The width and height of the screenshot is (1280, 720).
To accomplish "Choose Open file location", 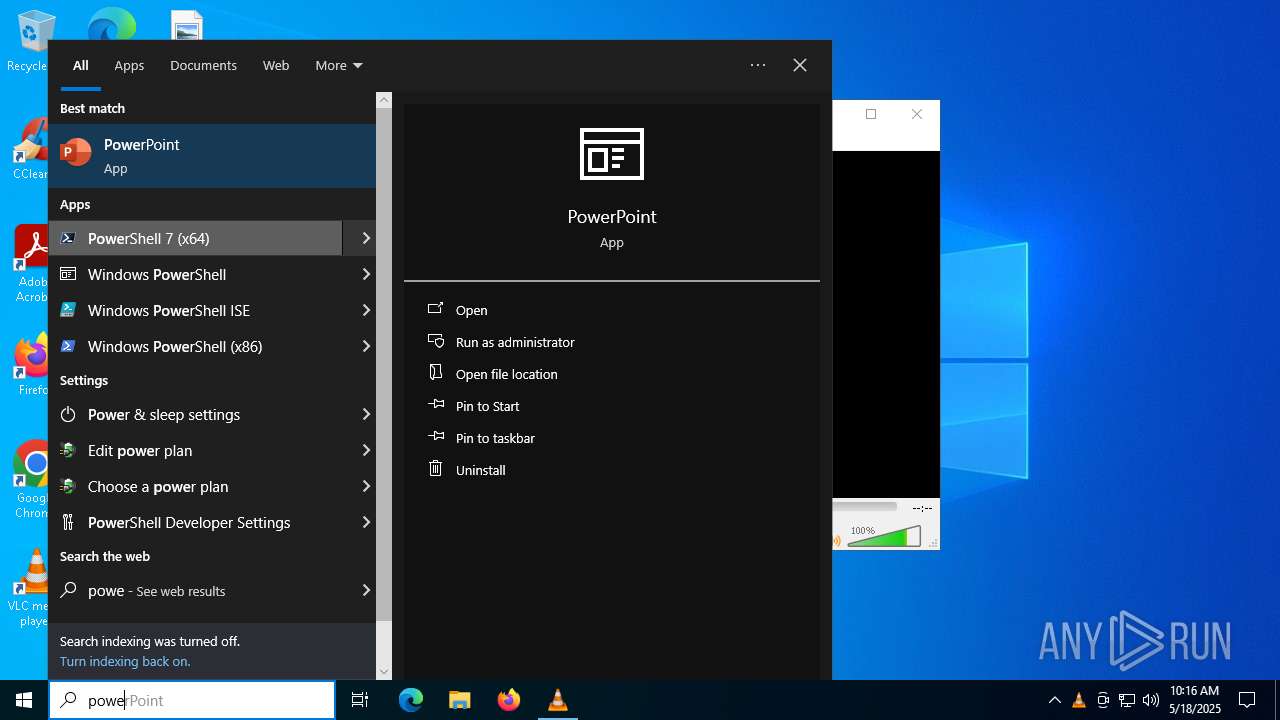I will click(506, 374).
